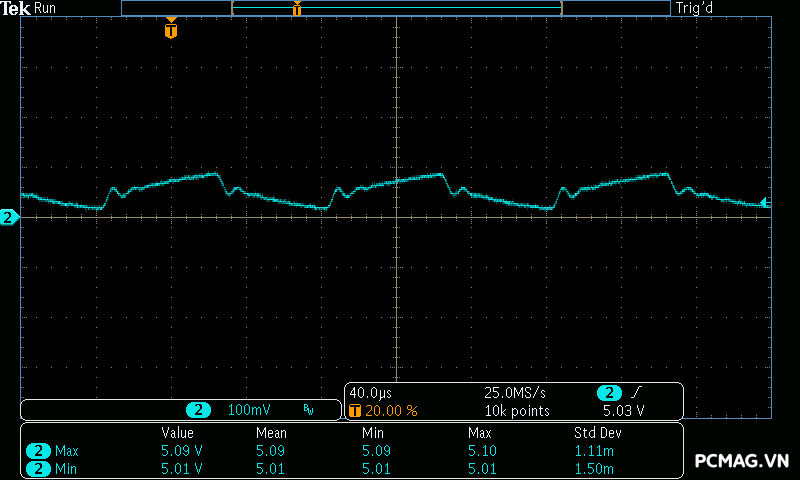Toggle the channel 2 Max measurement badge
This screenshot has height=480, width=800.
(39, 450)
